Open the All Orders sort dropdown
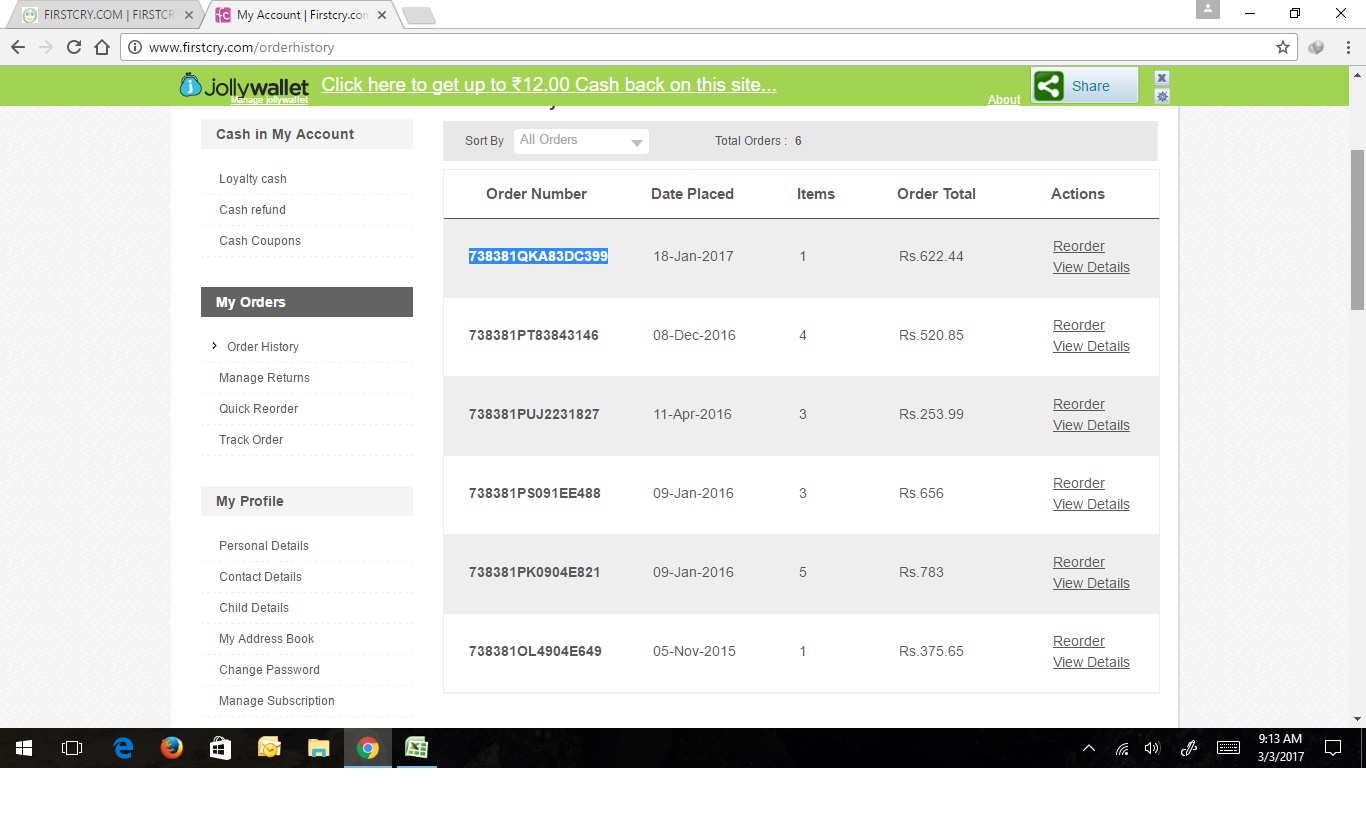This screenshot has height=816, width=1366. tap(581, 141)
